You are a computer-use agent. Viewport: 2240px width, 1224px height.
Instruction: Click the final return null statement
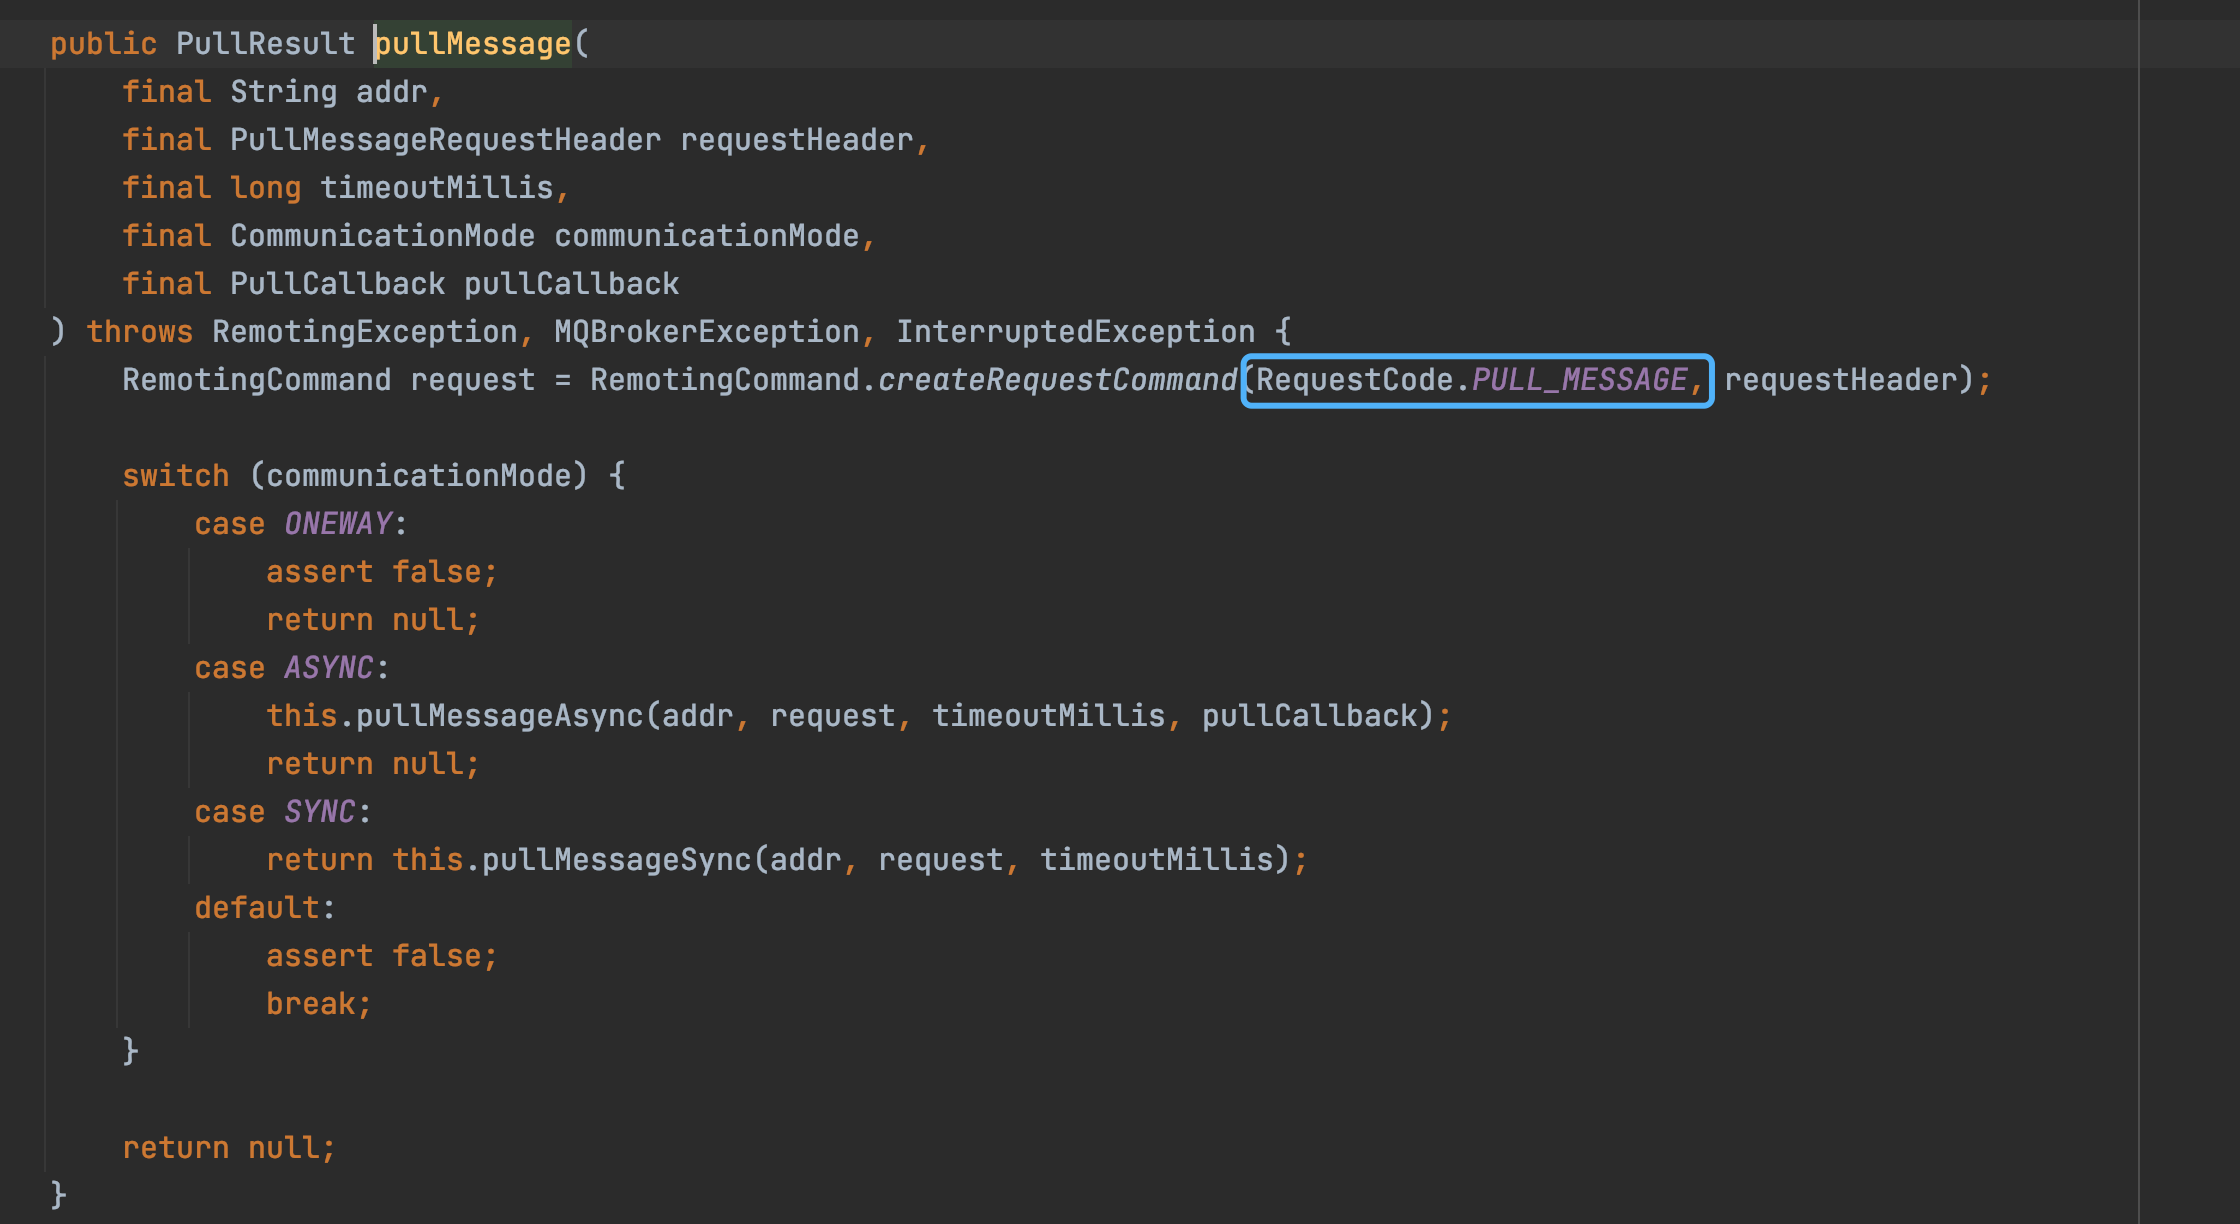[228, 1148]
